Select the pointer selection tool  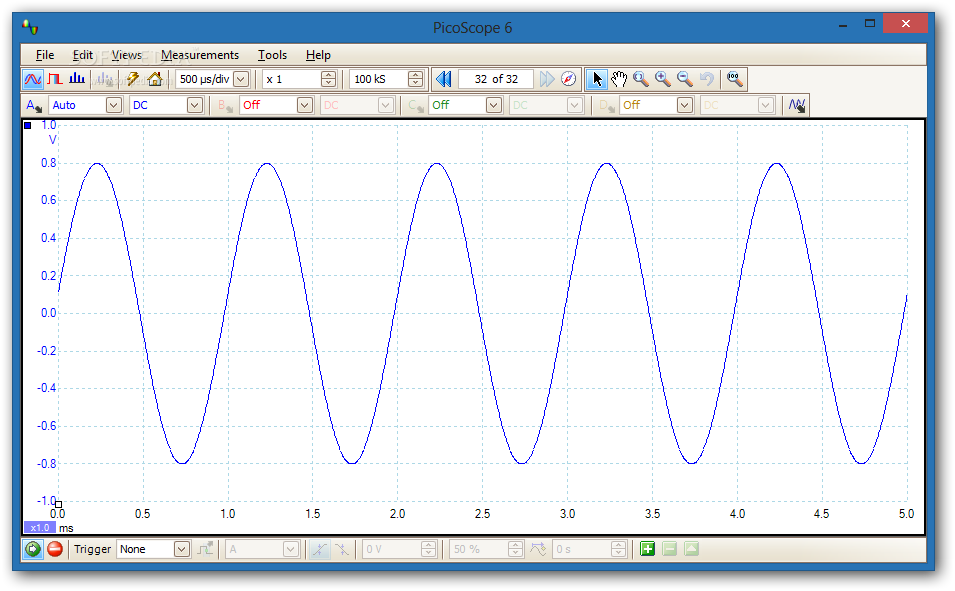point(596,79)
